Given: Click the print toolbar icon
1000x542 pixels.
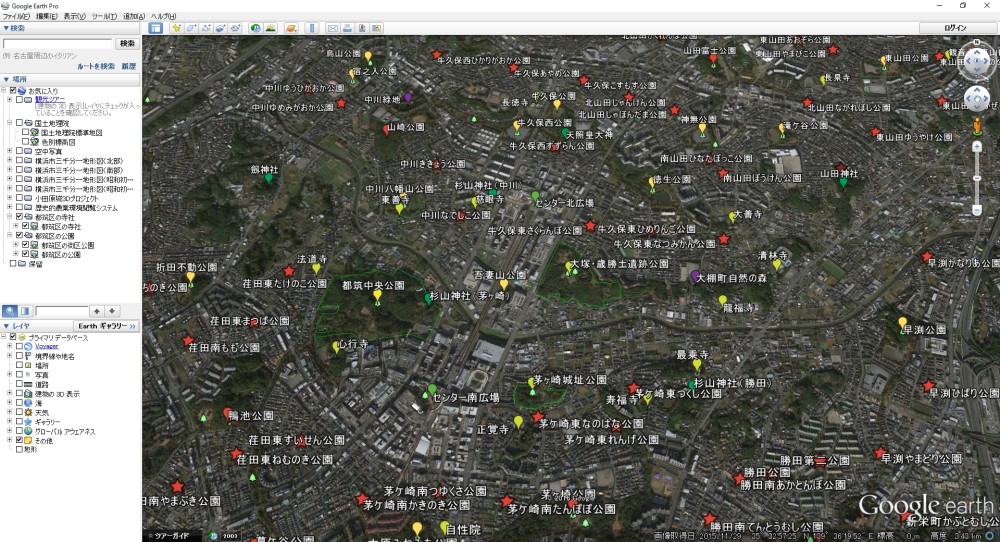Looking at the screenshot, I should (347, 28).
